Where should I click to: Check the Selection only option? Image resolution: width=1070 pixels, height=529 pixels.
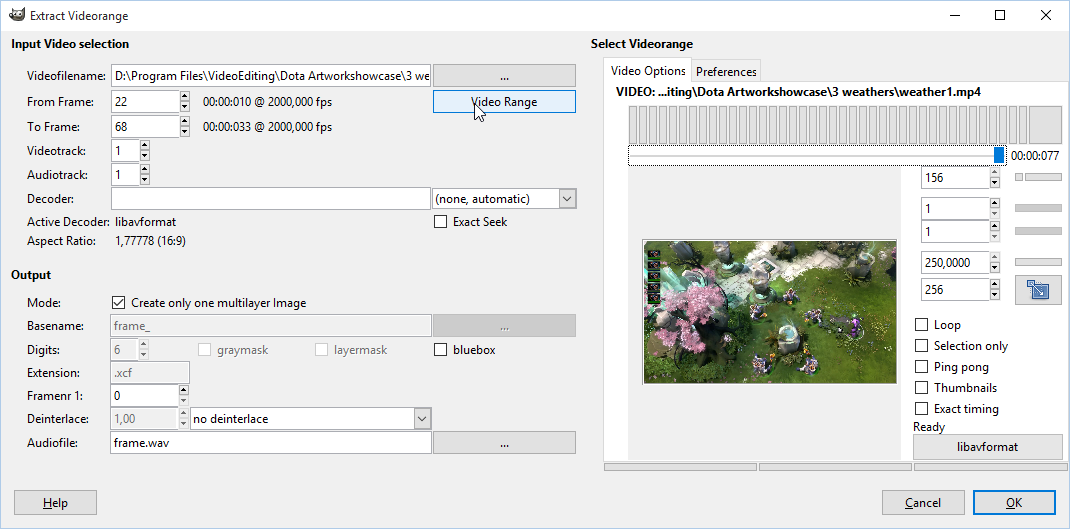tap(921, 346)
